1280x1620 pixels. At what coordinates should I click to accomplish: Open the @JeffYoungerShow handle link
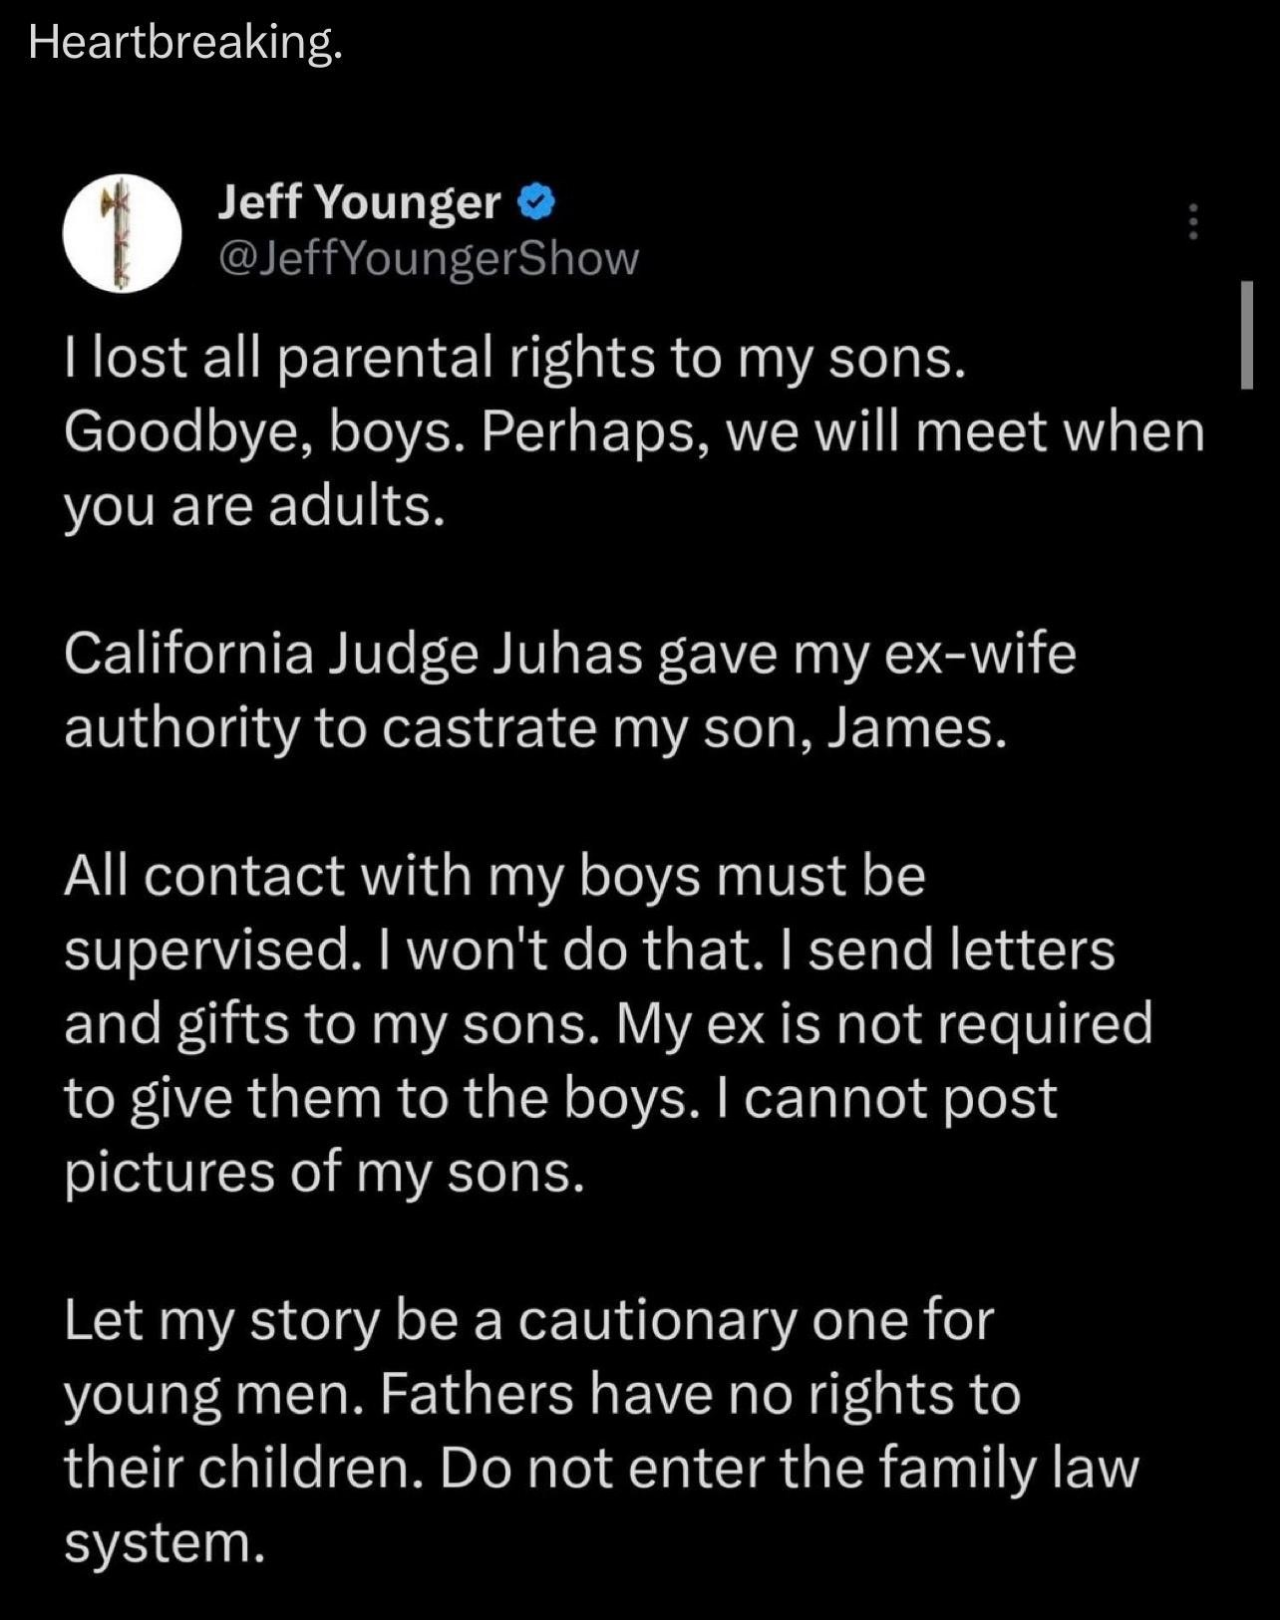click(x=428, y=258)
